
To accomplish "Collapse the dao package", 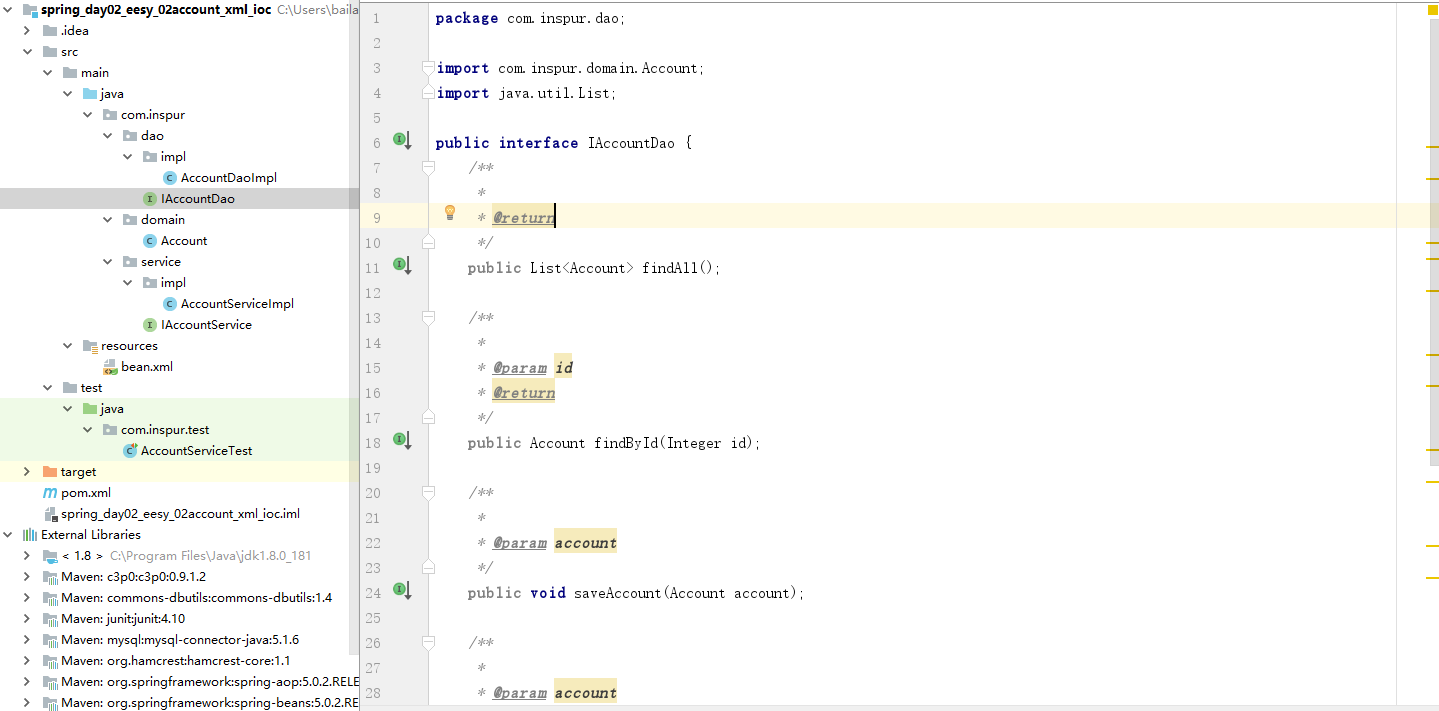I will pos(108,136).
